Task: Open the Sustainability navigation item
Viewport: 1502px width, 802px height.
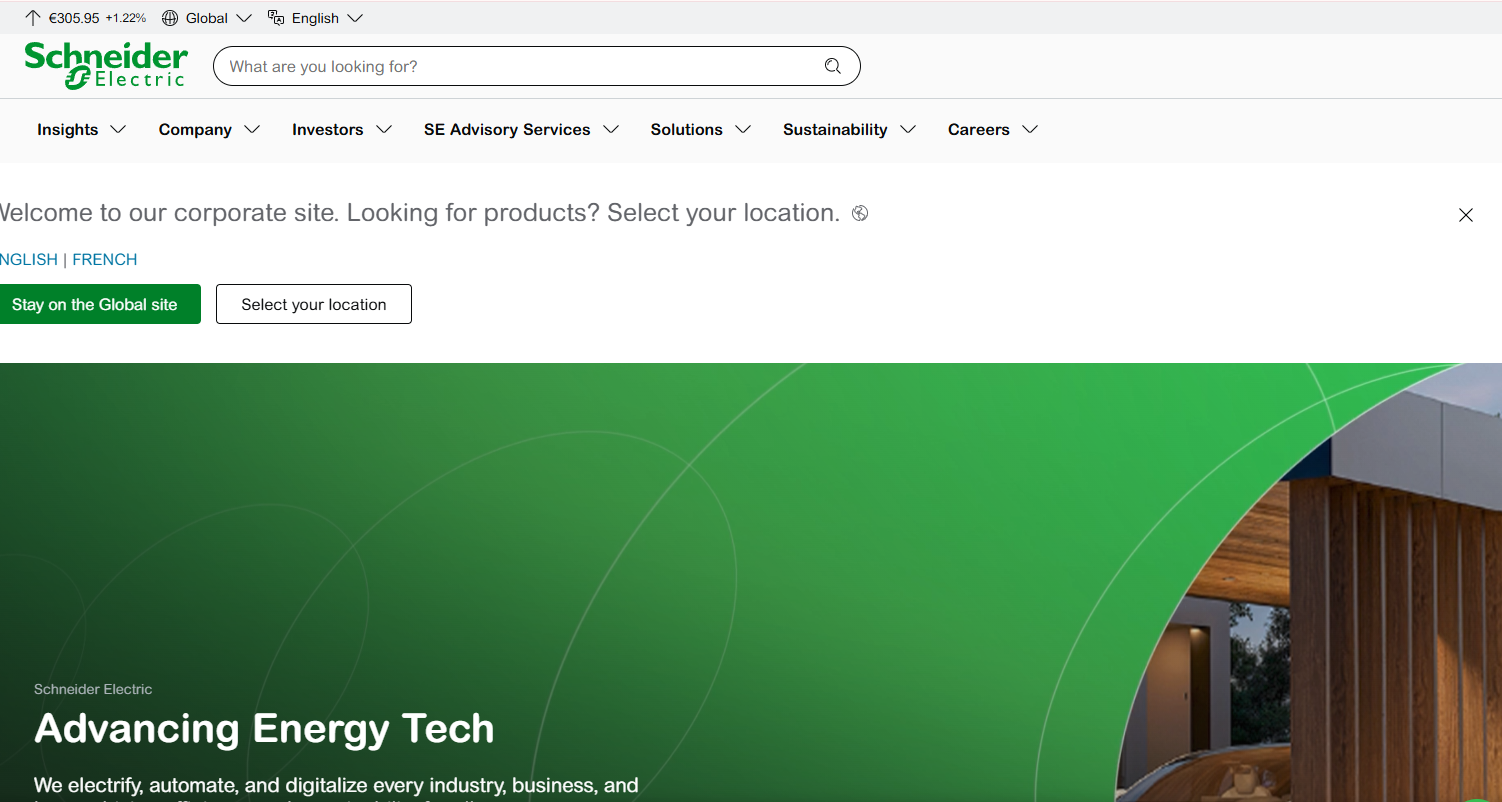Action: click(x=835, y=130)
